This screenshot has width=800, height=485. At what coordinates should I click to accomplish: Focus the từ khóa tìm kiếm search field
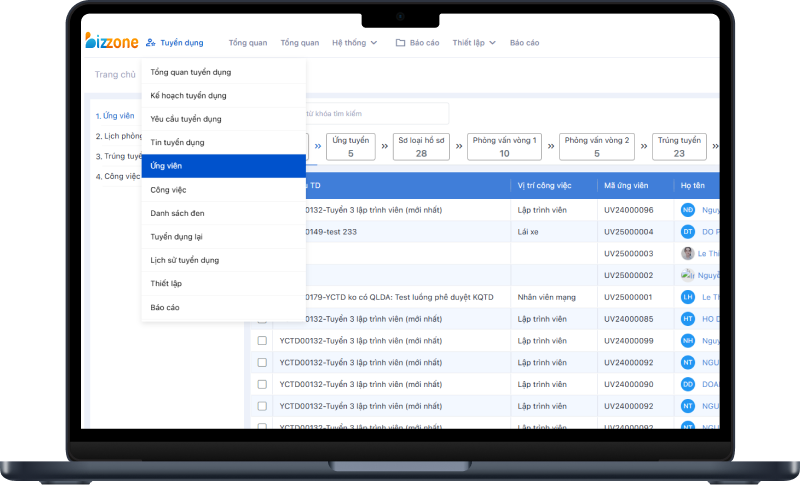[370, 114]
